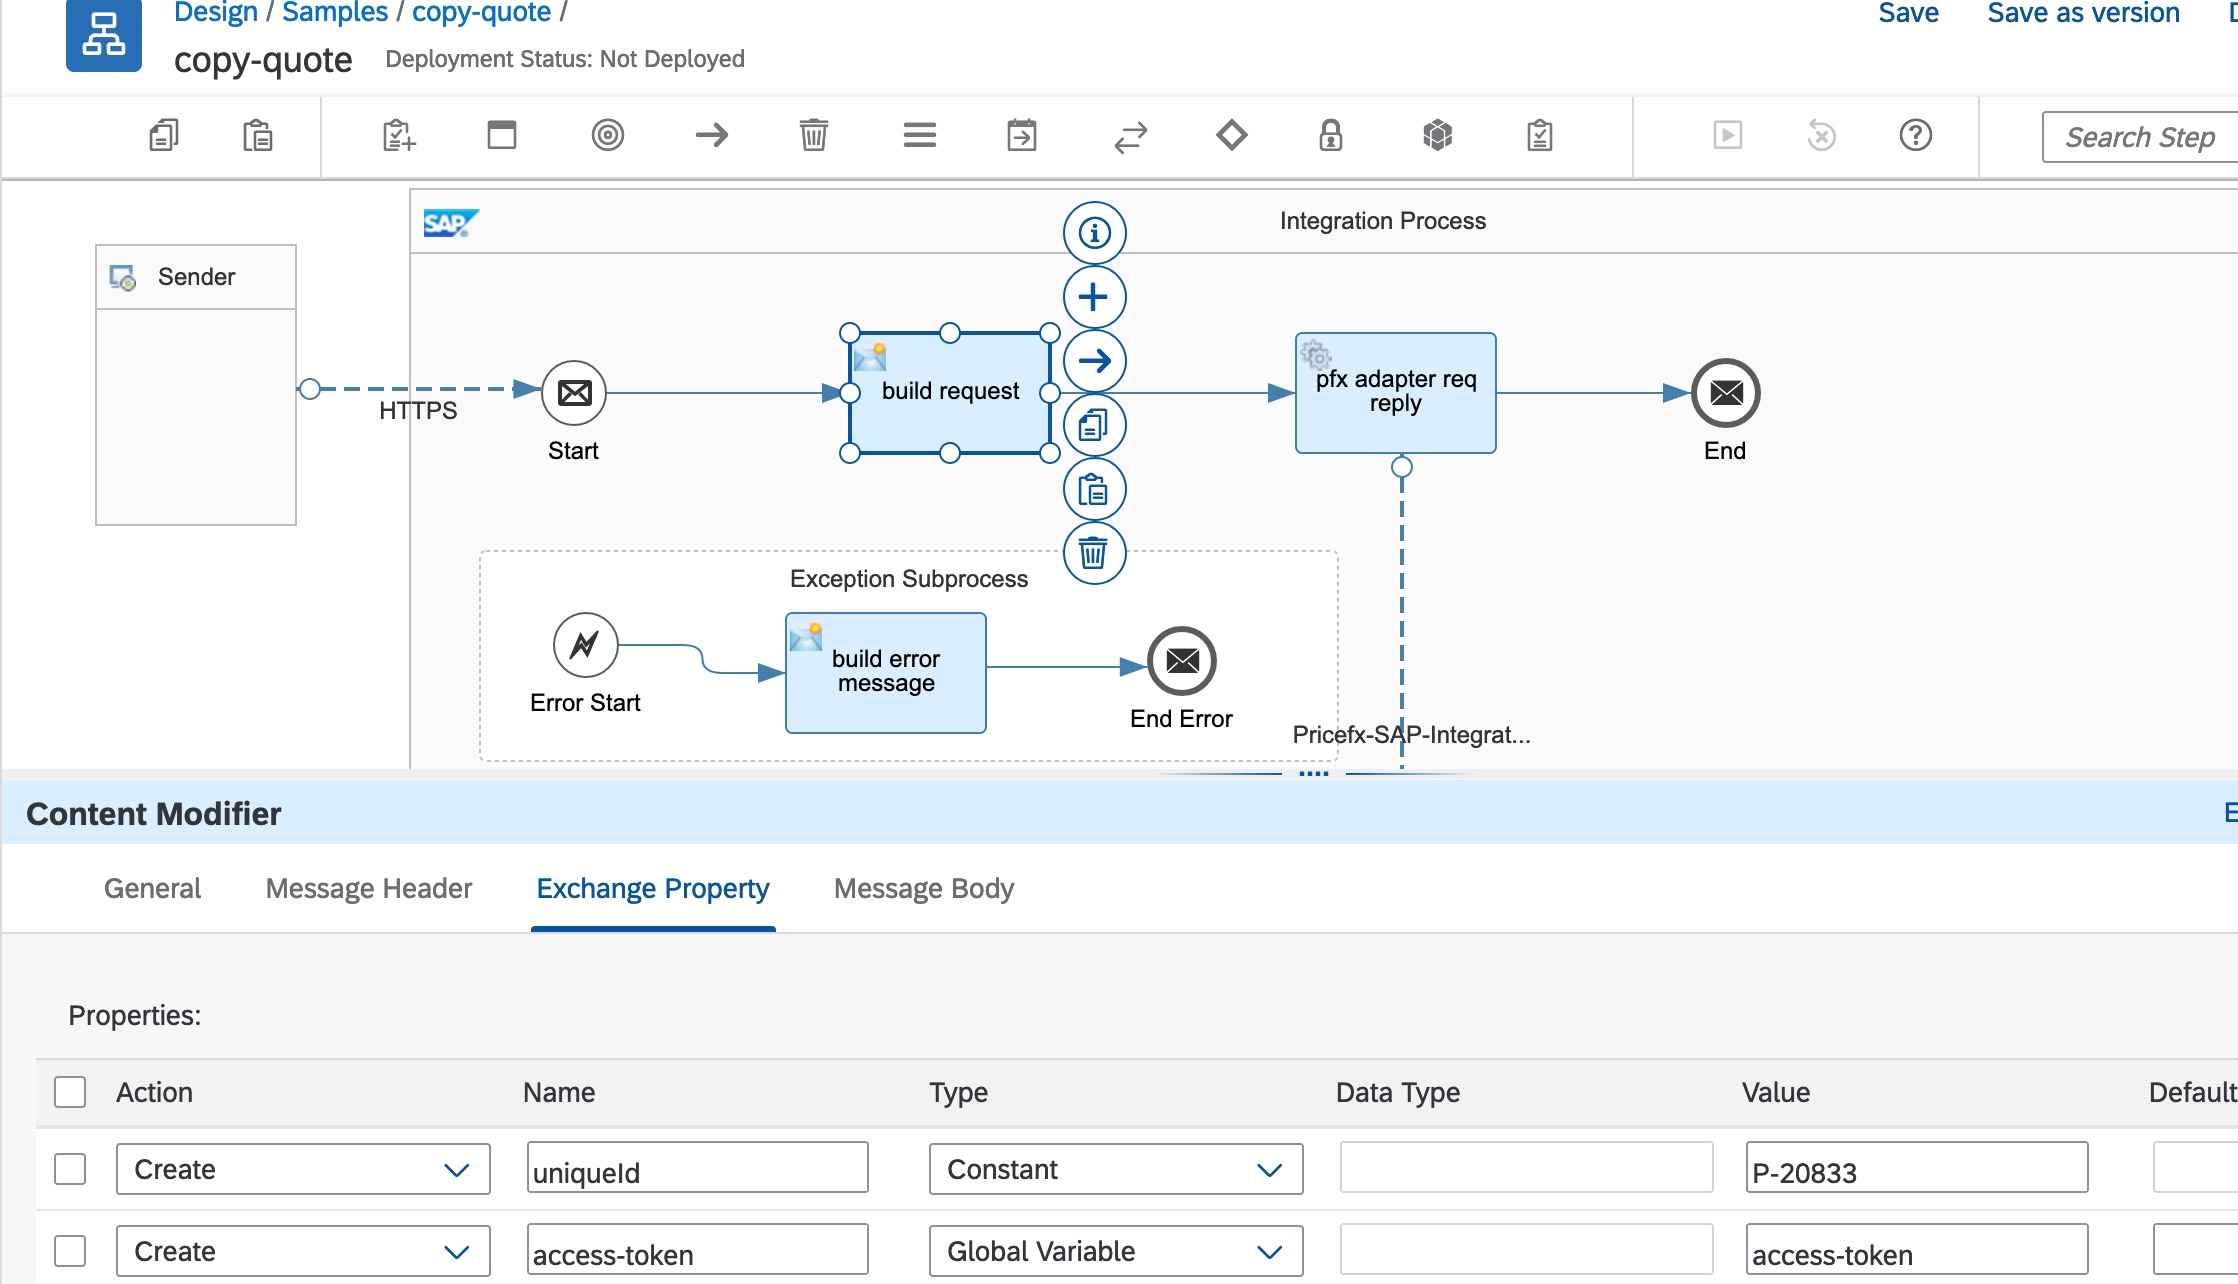Click the lock security icon in toolbar
The height and width of the screenshot is (1284, 2238).
click(1330, 135)
